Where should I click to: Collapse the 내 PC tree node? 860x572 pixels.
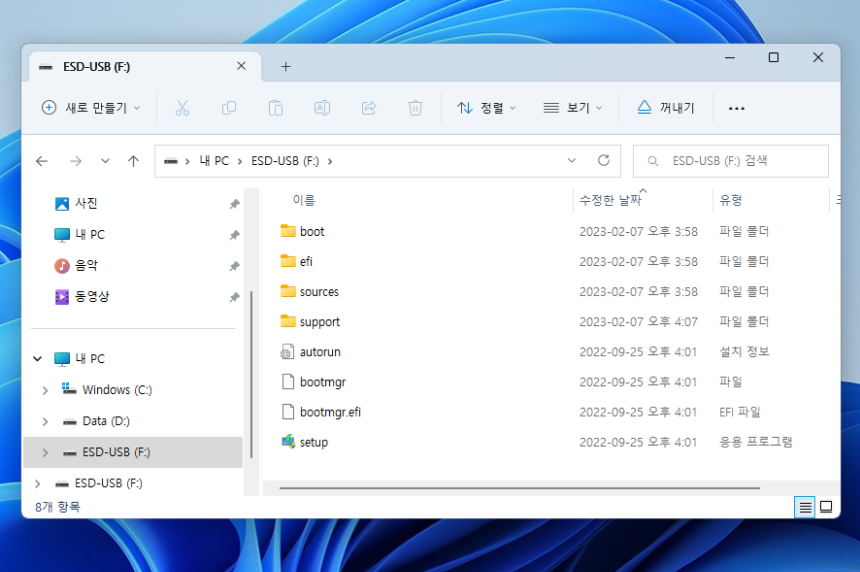pyautogui.click(x=37, y=359)
